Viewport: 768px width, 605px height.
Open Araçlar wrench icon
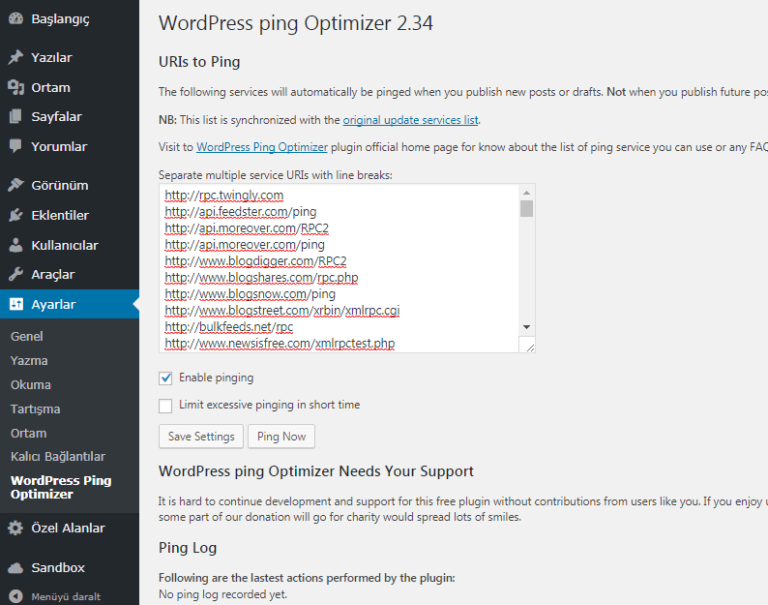pyautogui.click(x=16, y=274)
